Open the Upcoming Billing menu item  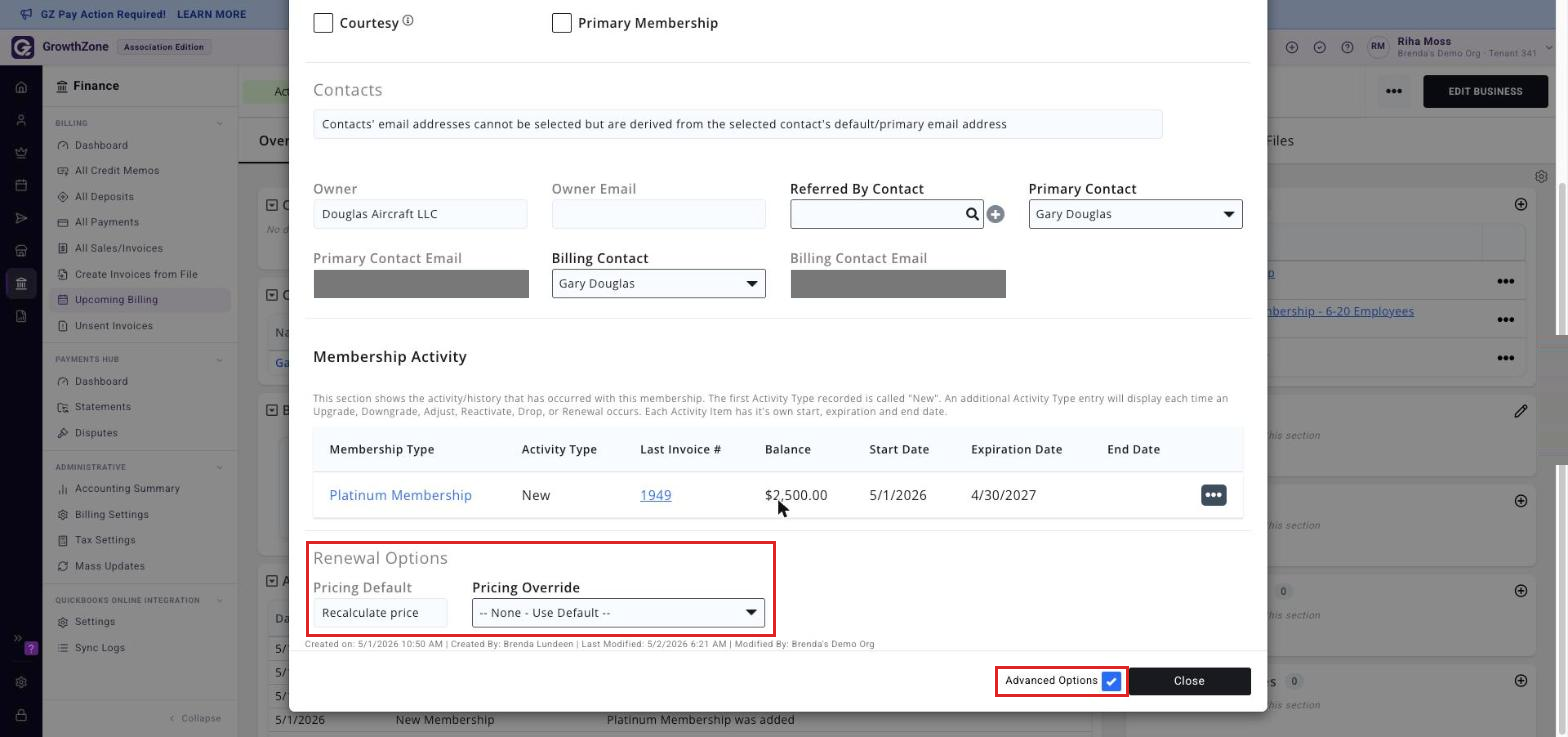tap(139, 300)
